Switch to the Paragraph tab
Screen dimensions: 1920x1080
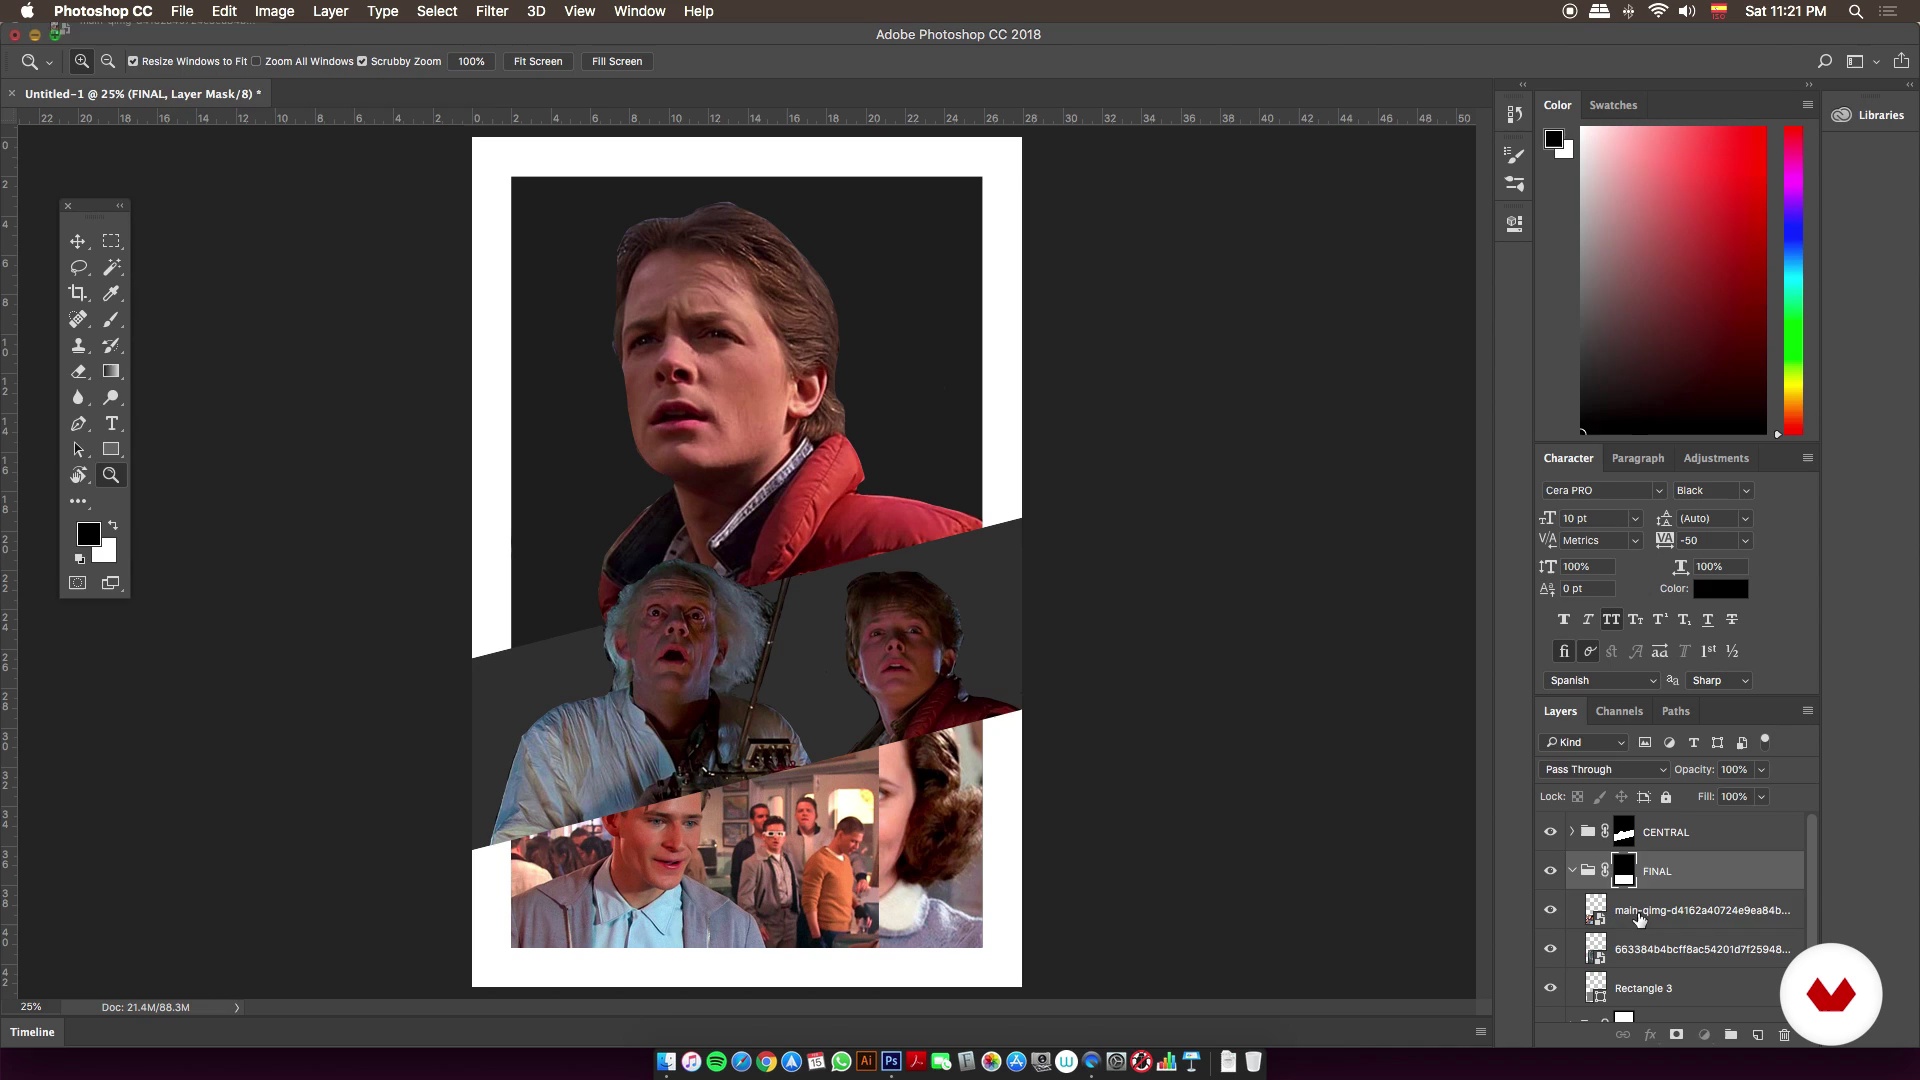tap(1638, 458)
